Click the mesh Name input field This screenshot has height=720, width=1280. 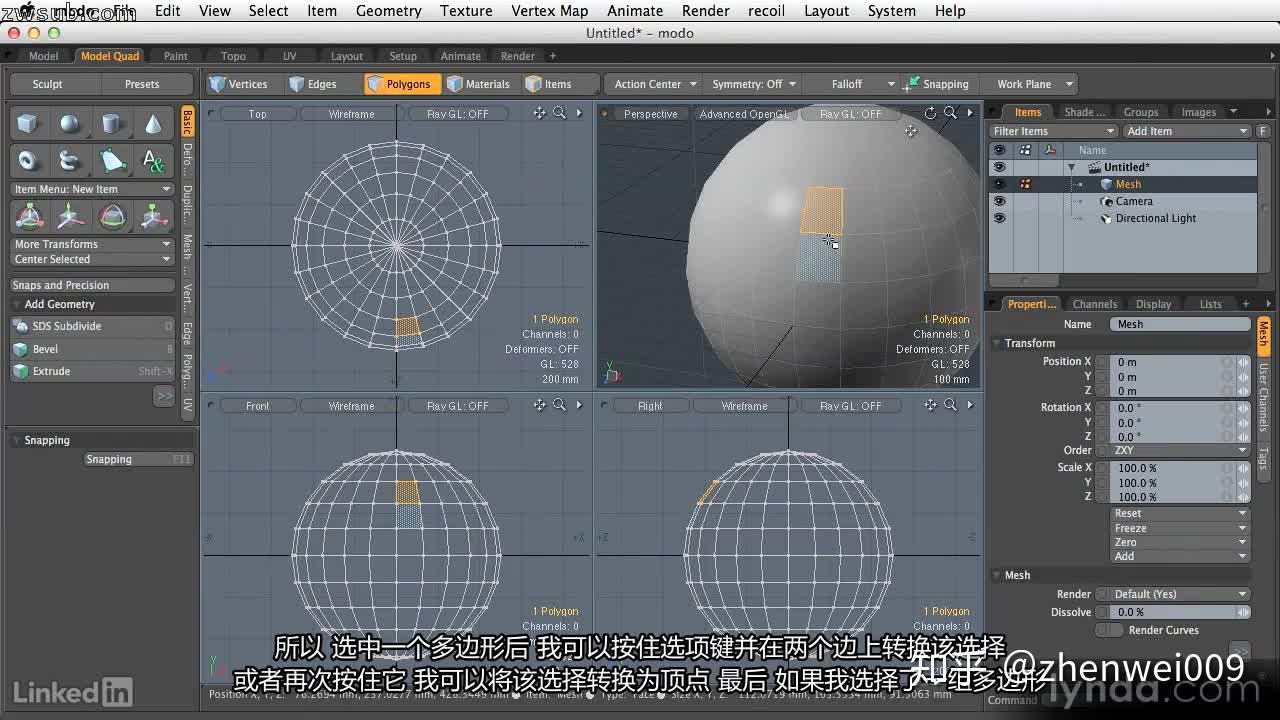point(1180,324)
